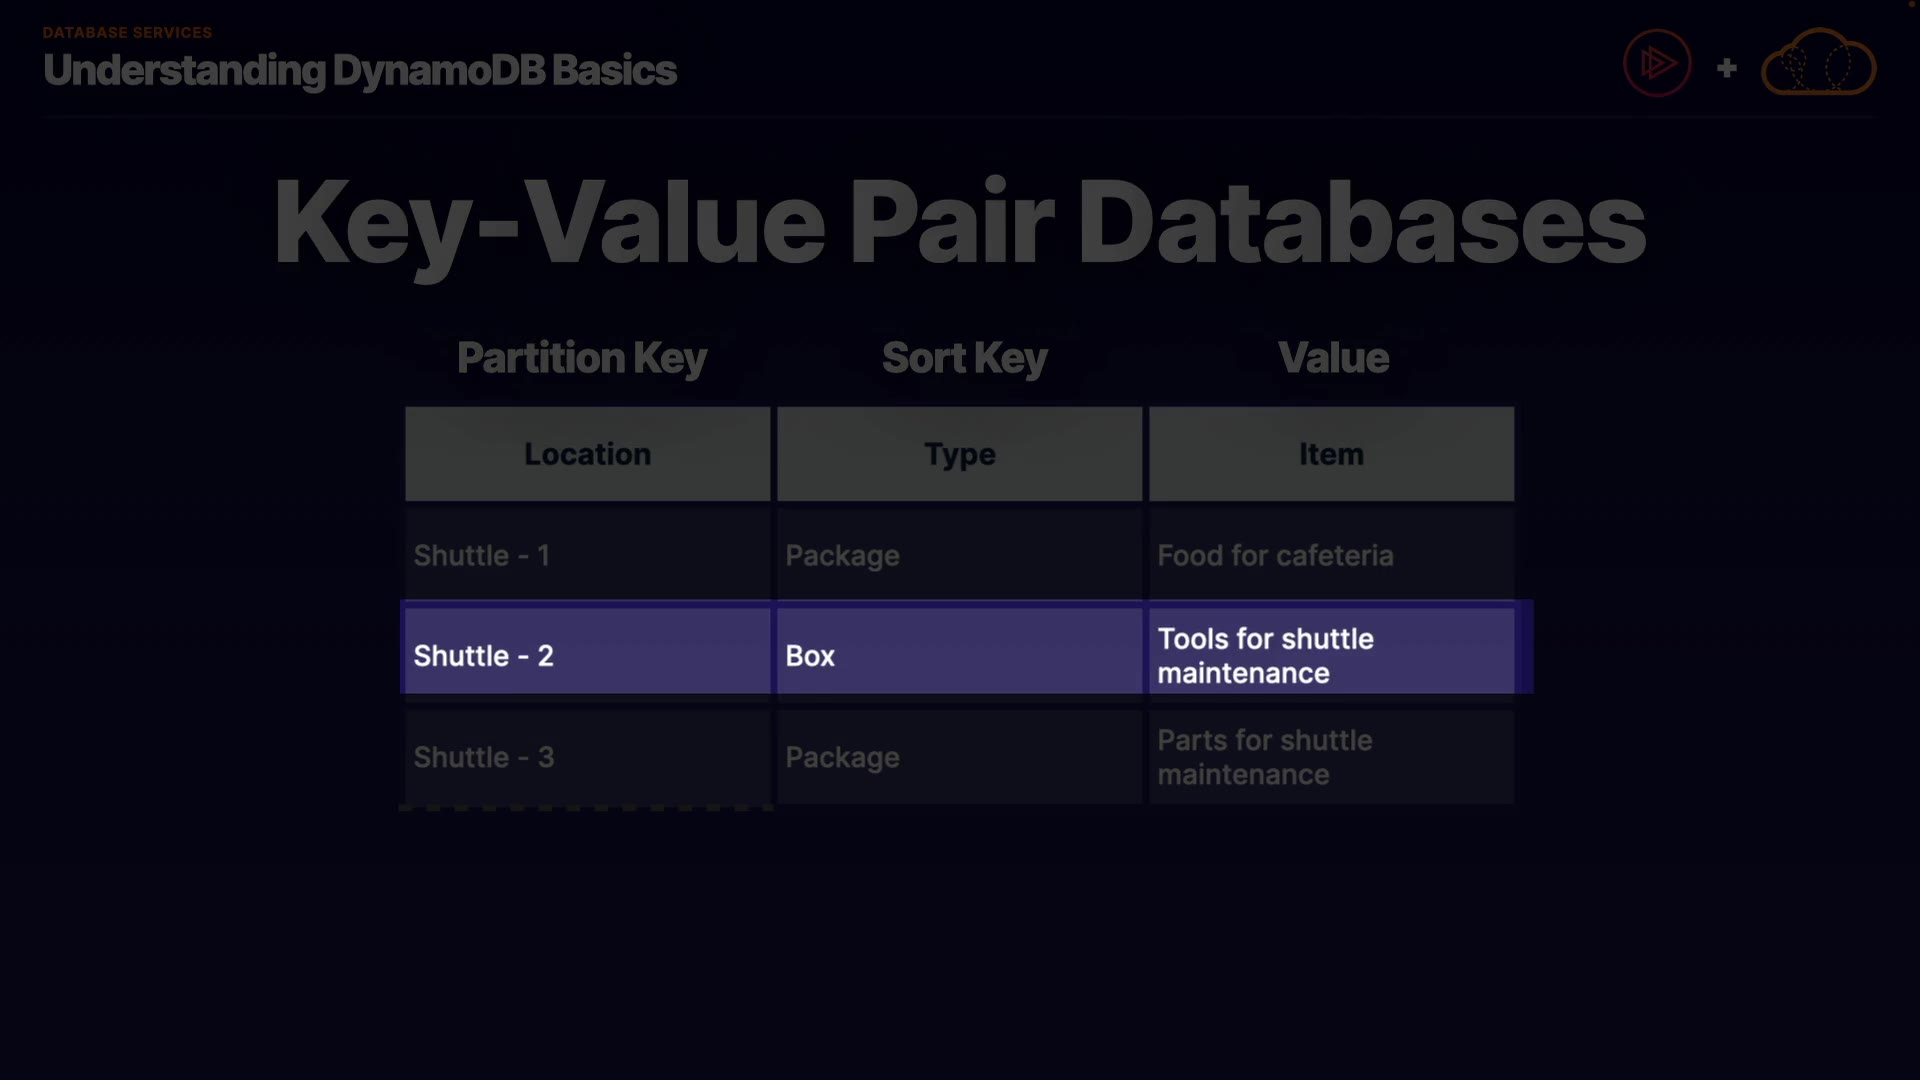Select the Shuttle - 2 cell

[587, 655]
